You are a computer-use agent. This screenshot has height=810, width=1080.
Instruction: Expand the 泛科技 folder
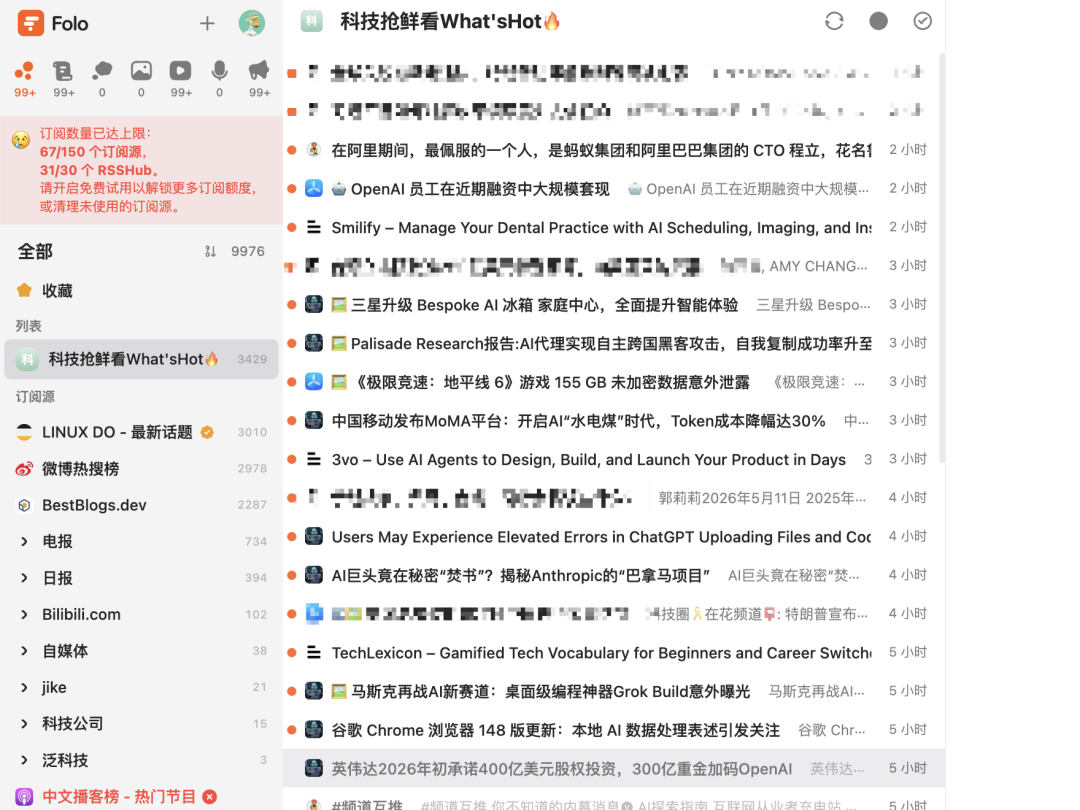[x=24, y=760]
